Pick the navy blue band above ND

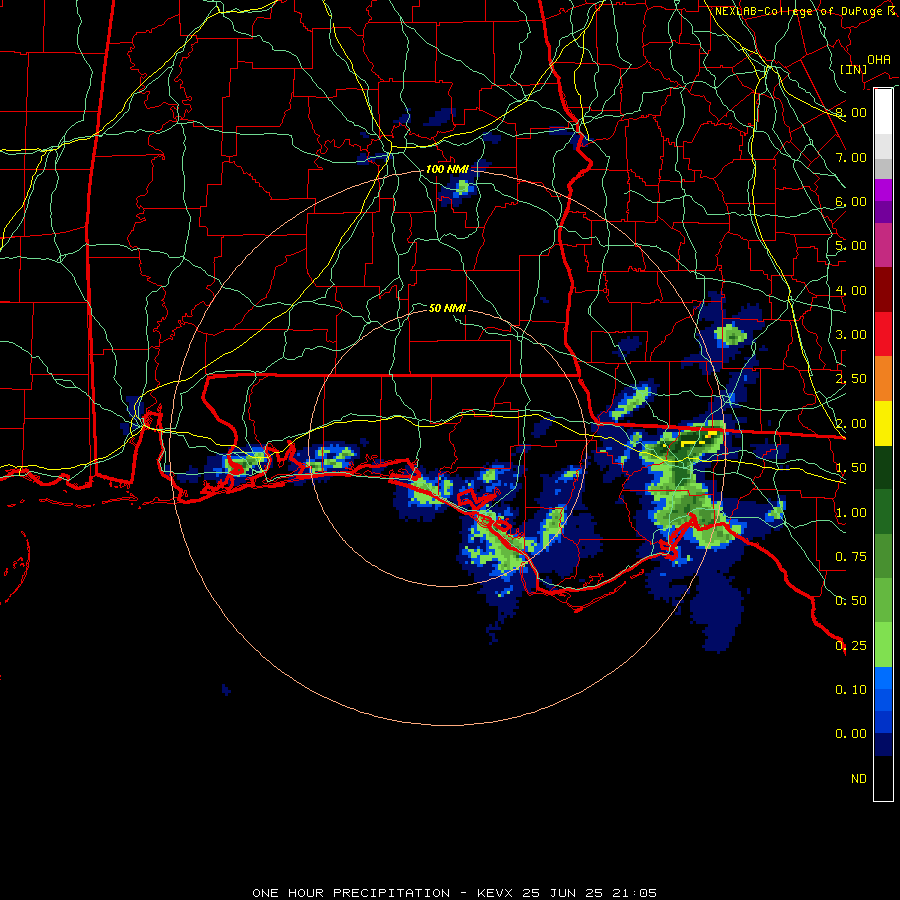(x=883, y=745)
